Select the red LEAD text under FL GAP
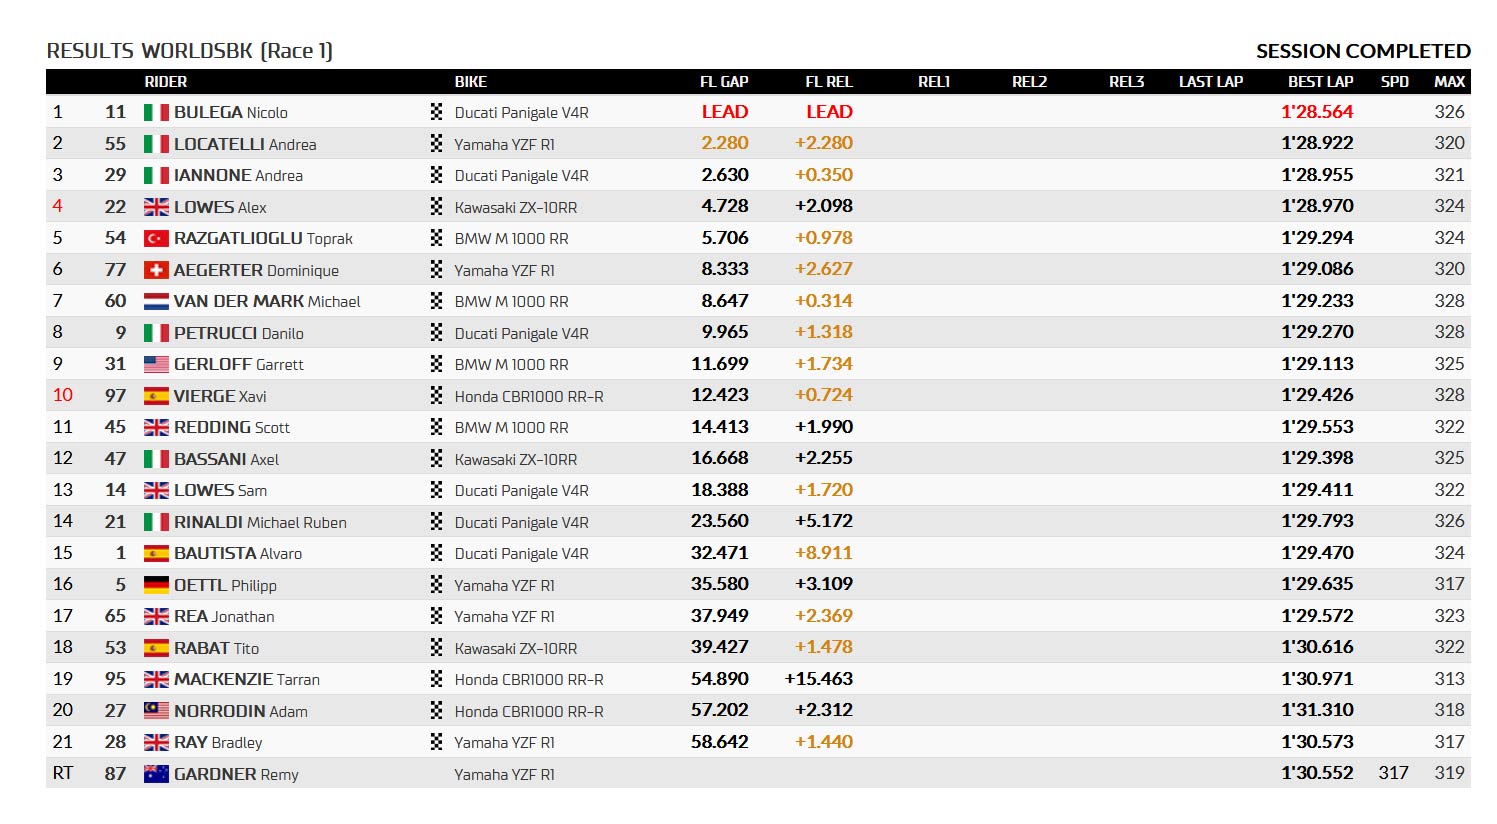This screenshot has width=1497, height=824. click(x=725, y=112)
